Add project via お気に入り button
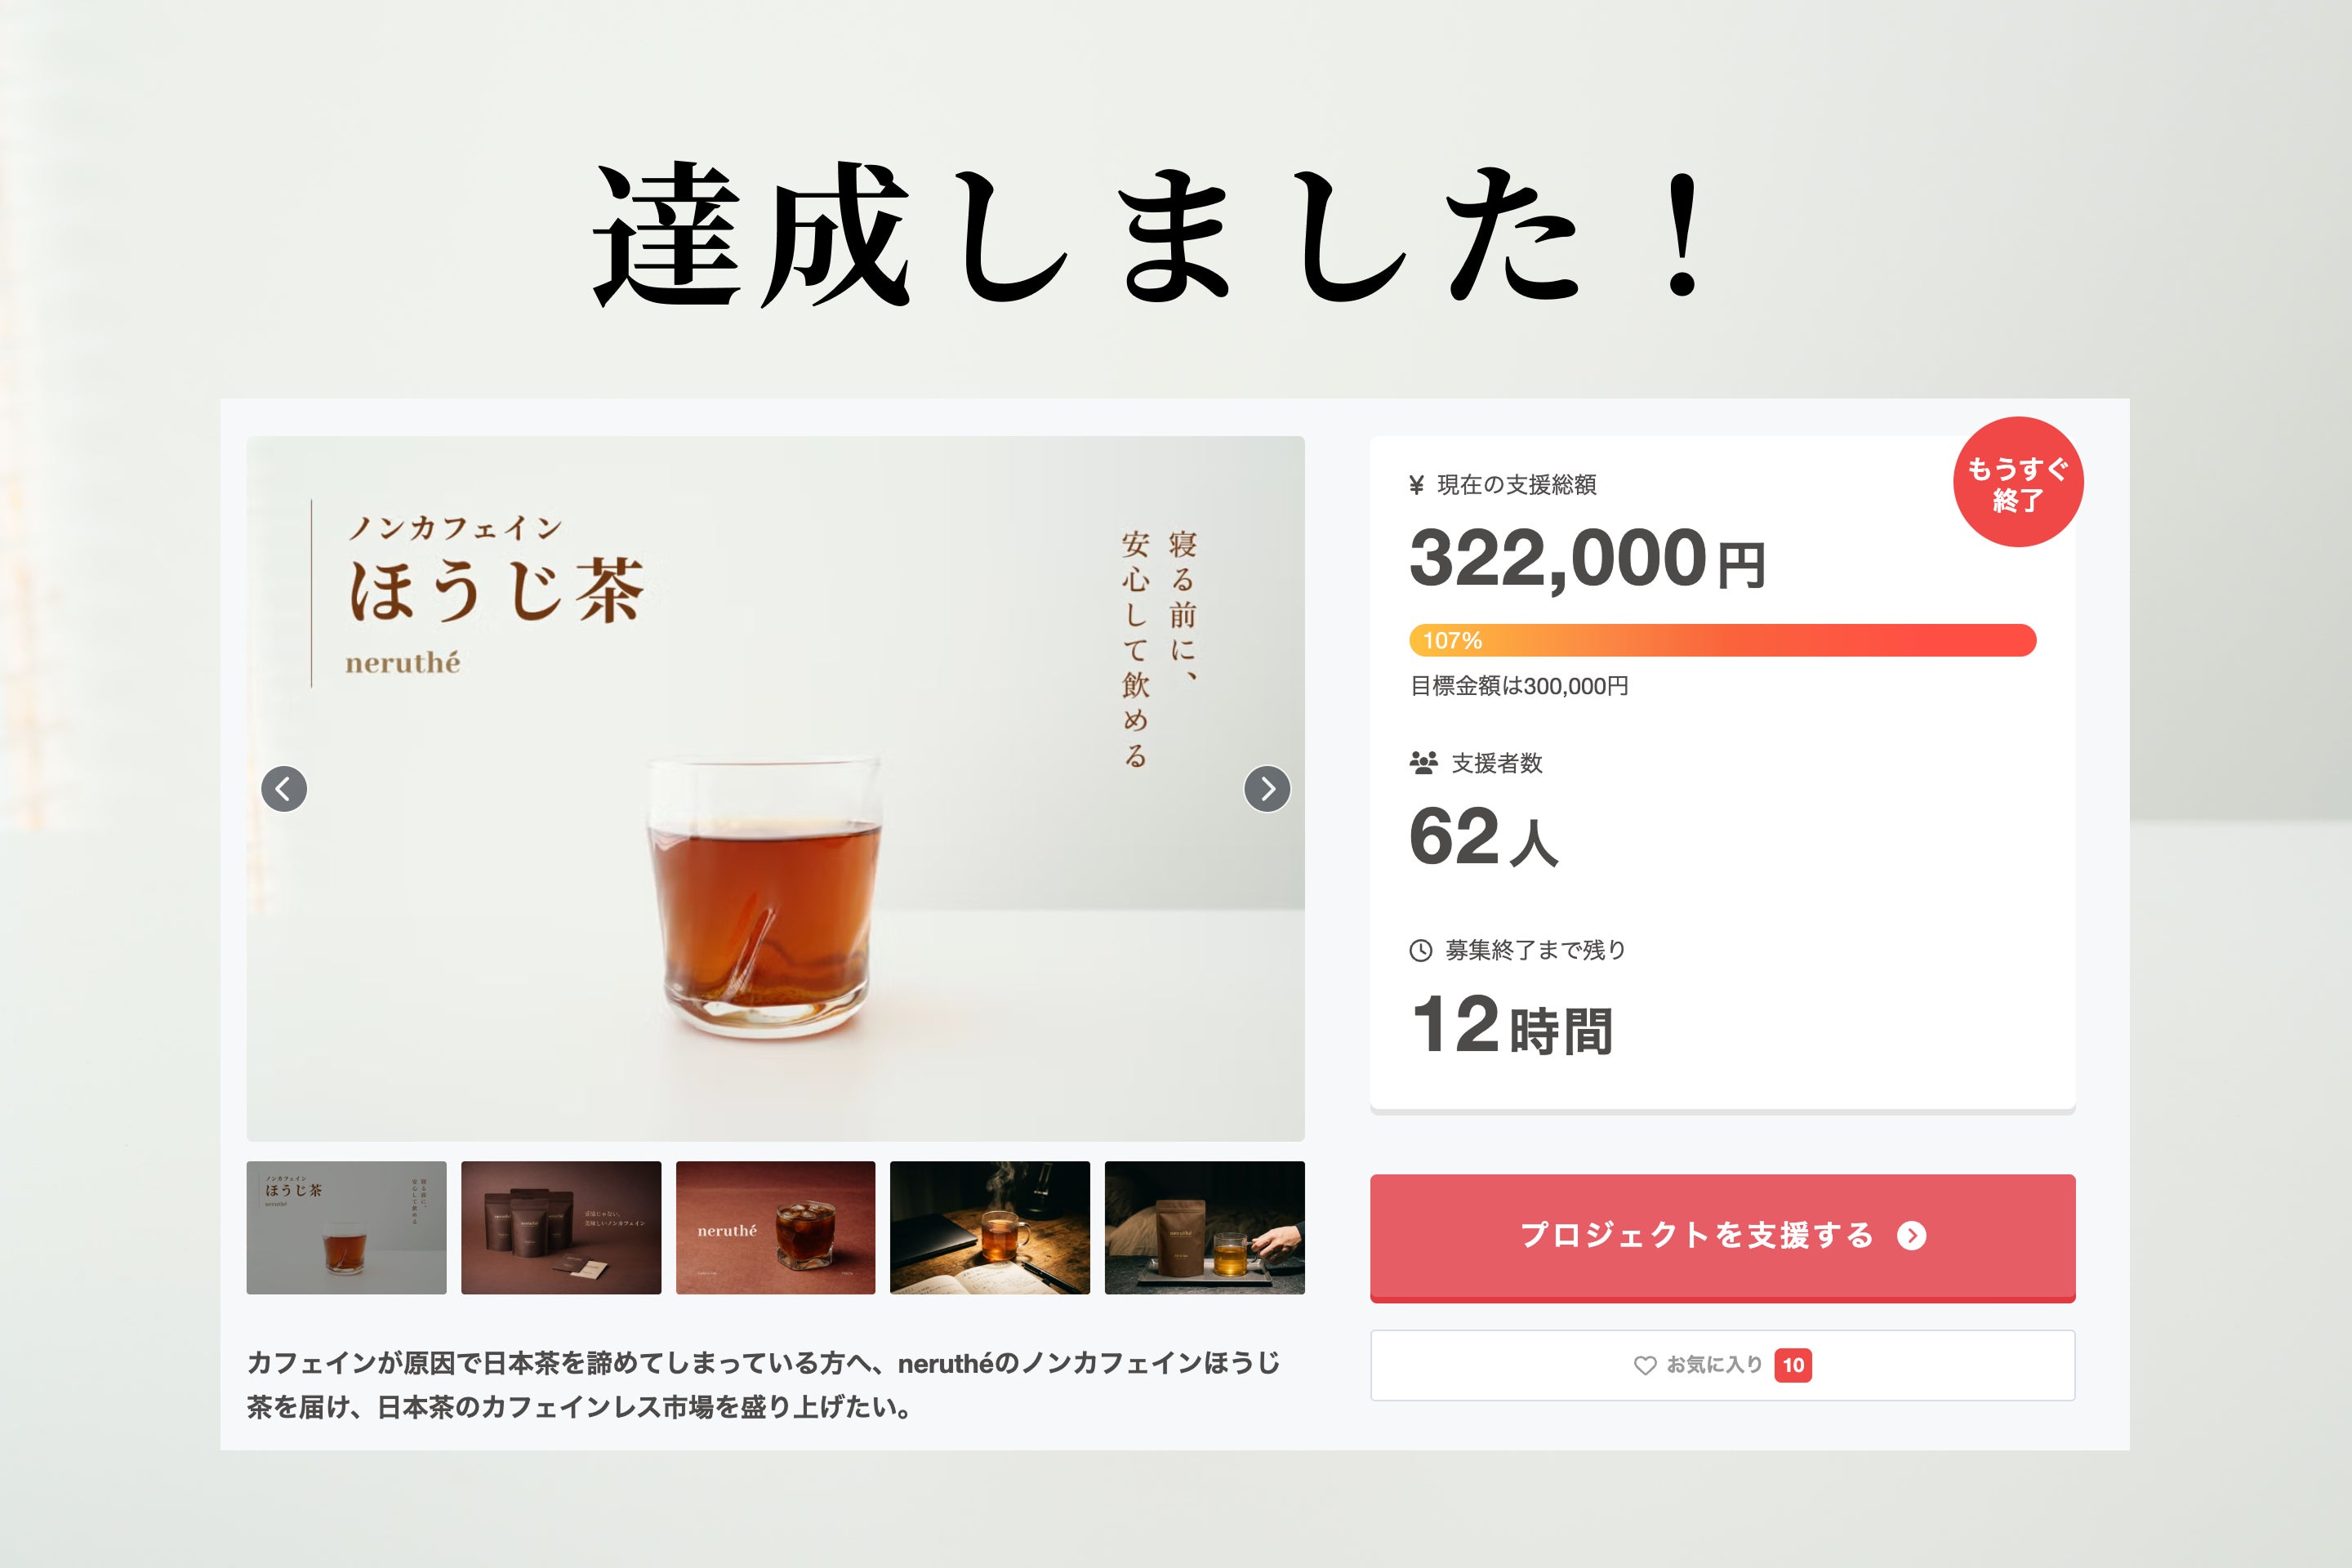 coord(1722,1365)
